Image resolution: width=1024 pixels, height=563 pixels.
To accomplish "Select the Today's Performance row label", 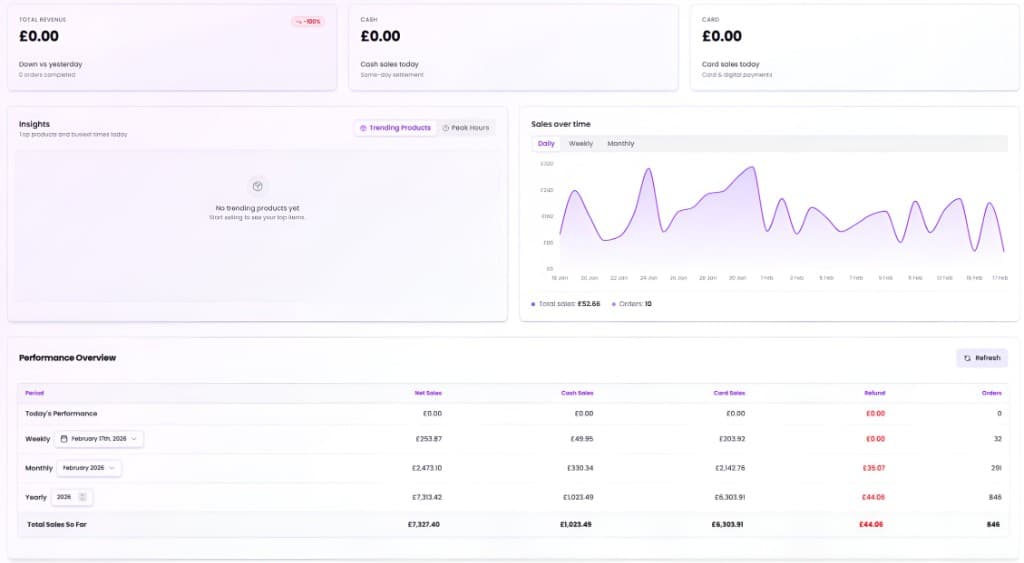I will click(61, 413).
